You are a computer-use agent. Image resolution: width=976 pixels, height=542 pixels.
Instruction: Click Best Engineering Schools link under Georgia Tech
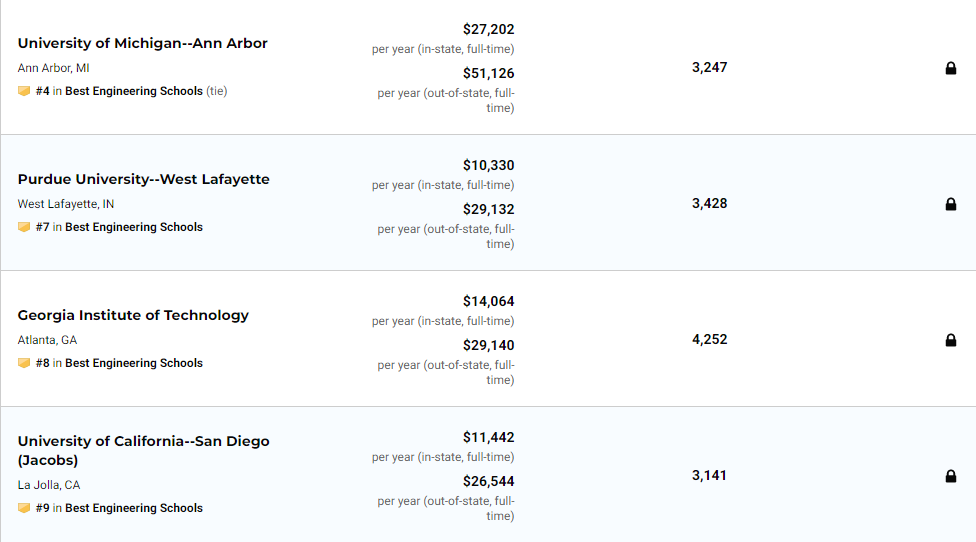pos(134,363)
